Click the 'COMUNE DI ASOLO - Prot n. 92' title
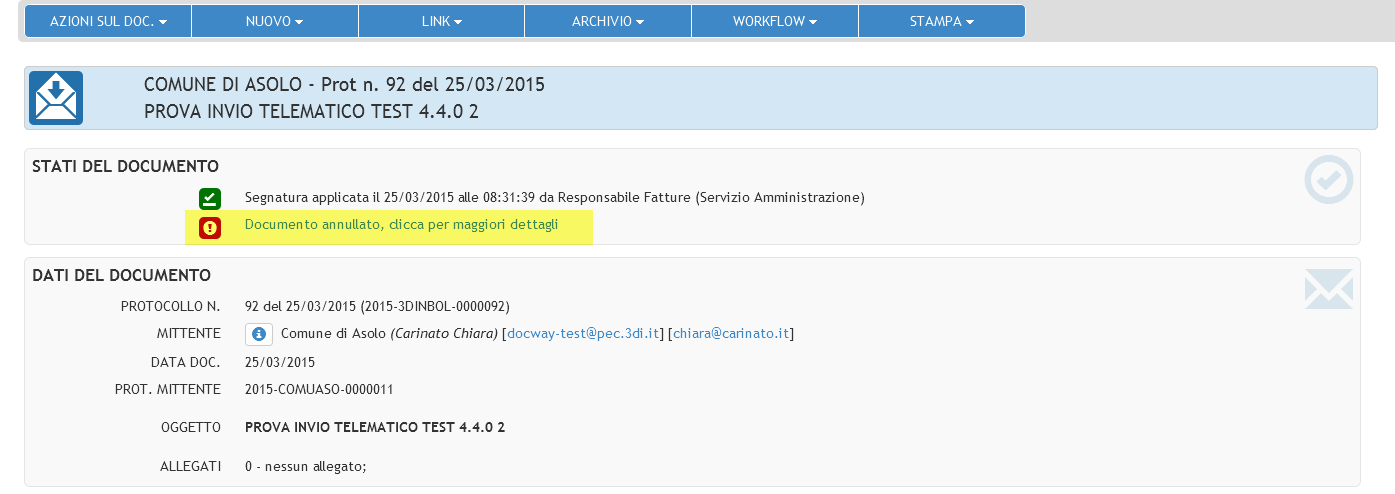This screenshot has width=1395, height=494. 345,85
